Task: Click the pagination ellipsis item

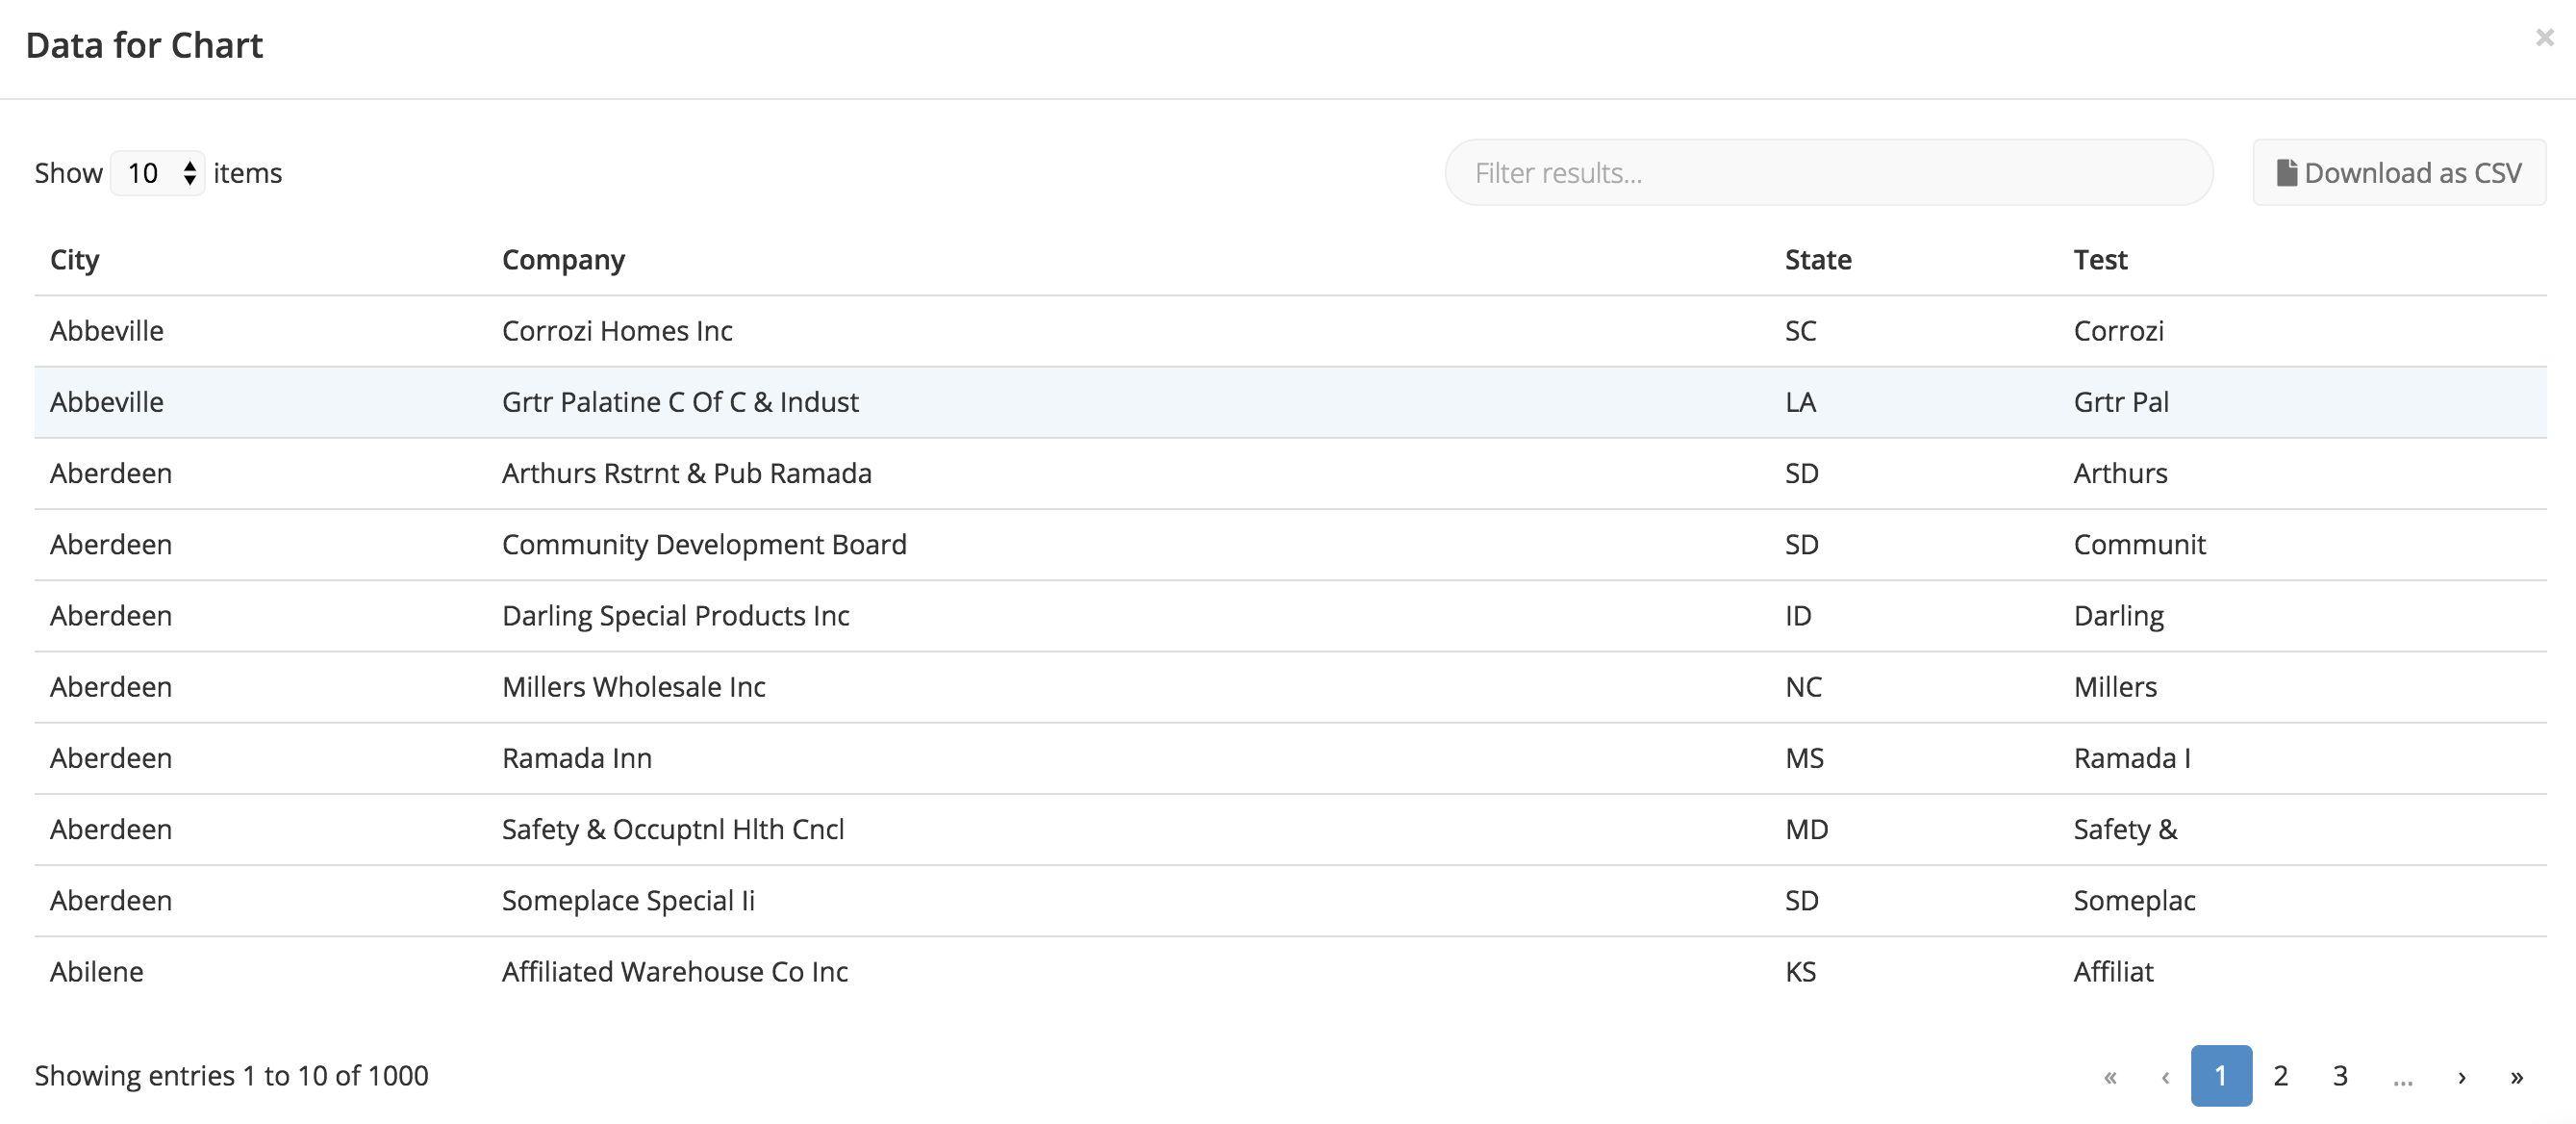Action: (2402, 1076)
